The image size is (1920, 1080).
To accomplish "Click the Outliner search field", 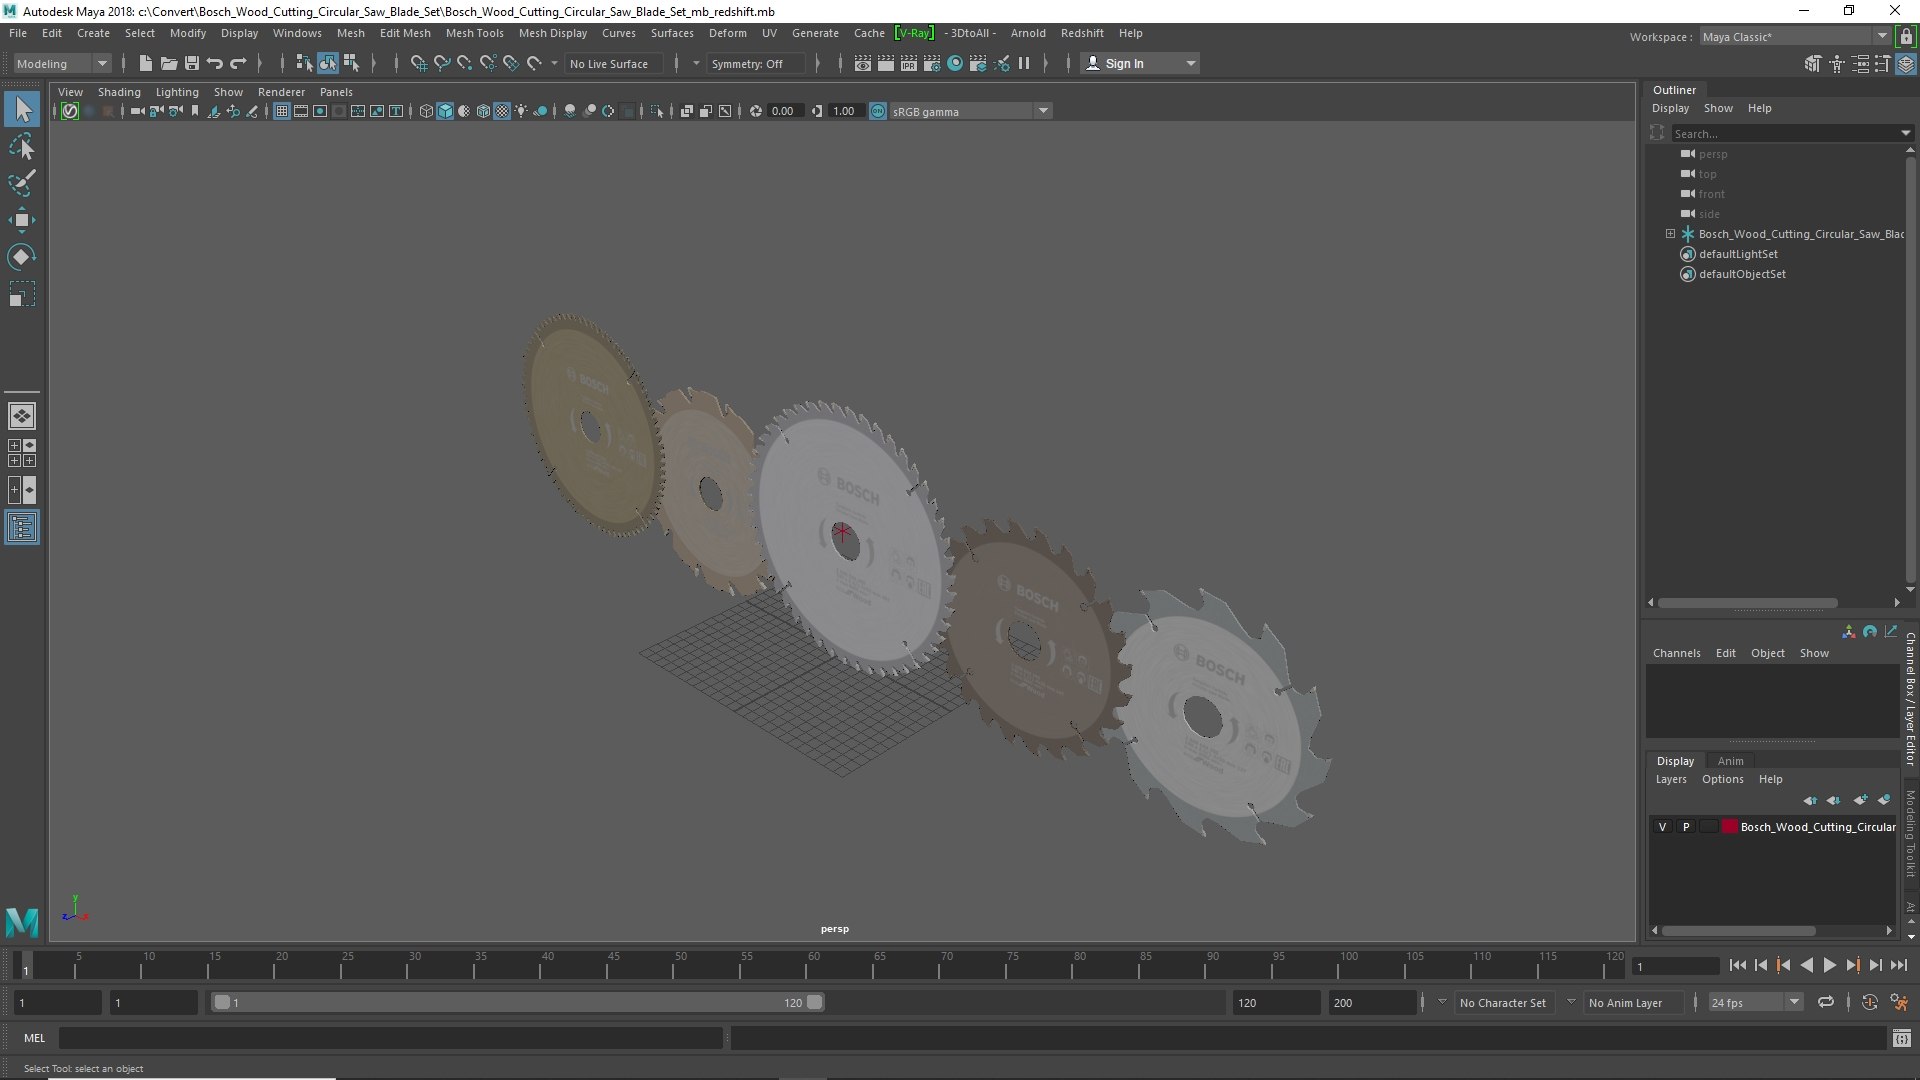I will pyautogui.click(x=1787, y=133).
